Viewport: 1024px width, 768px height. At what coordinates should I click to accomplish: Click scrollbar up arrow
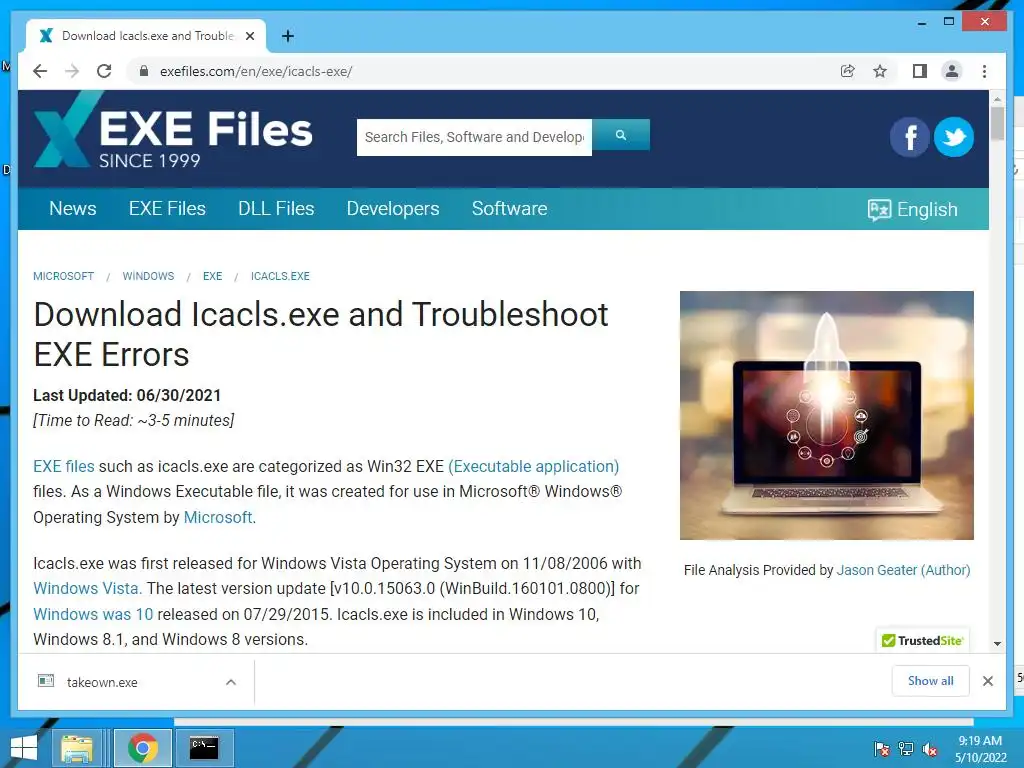[997, 99]
